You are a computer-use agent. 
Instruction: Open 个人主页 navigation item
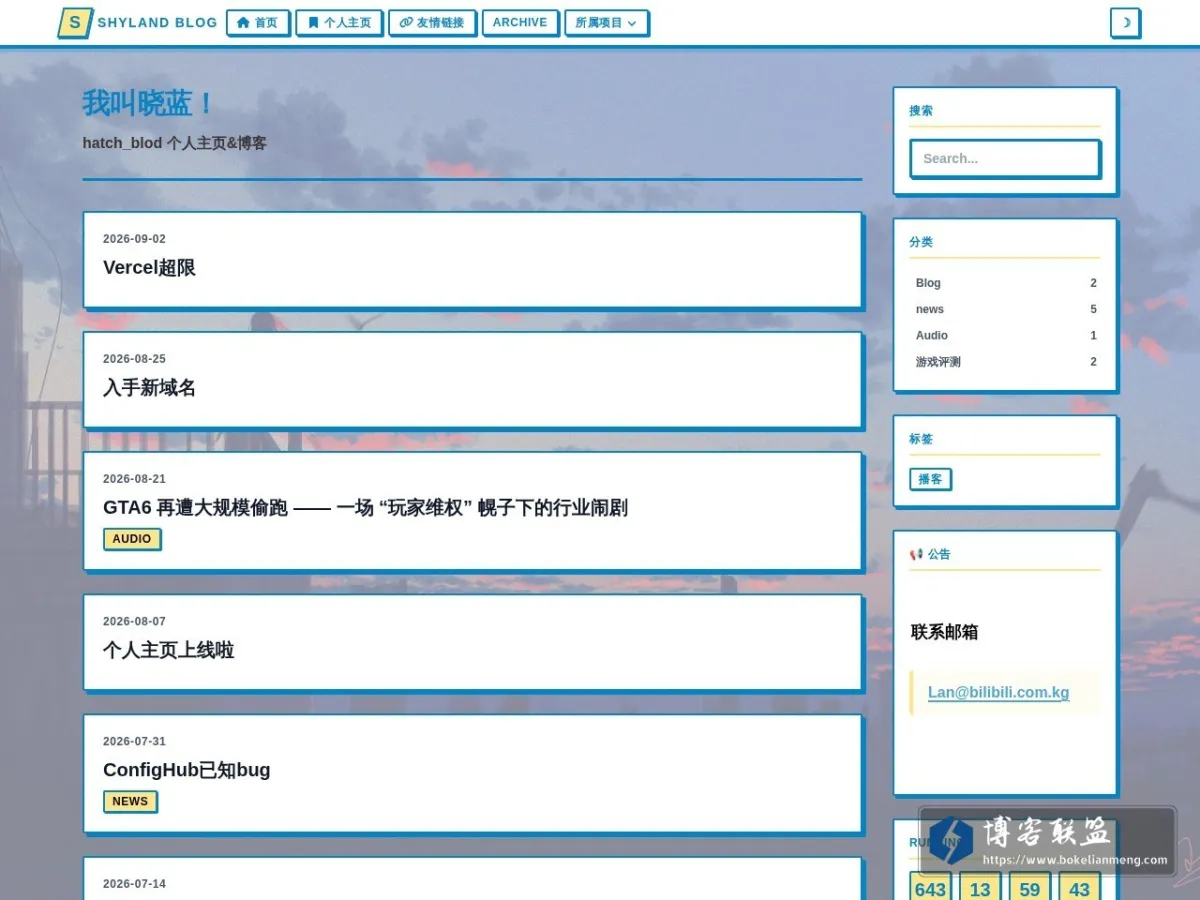(x=339, y=23)
